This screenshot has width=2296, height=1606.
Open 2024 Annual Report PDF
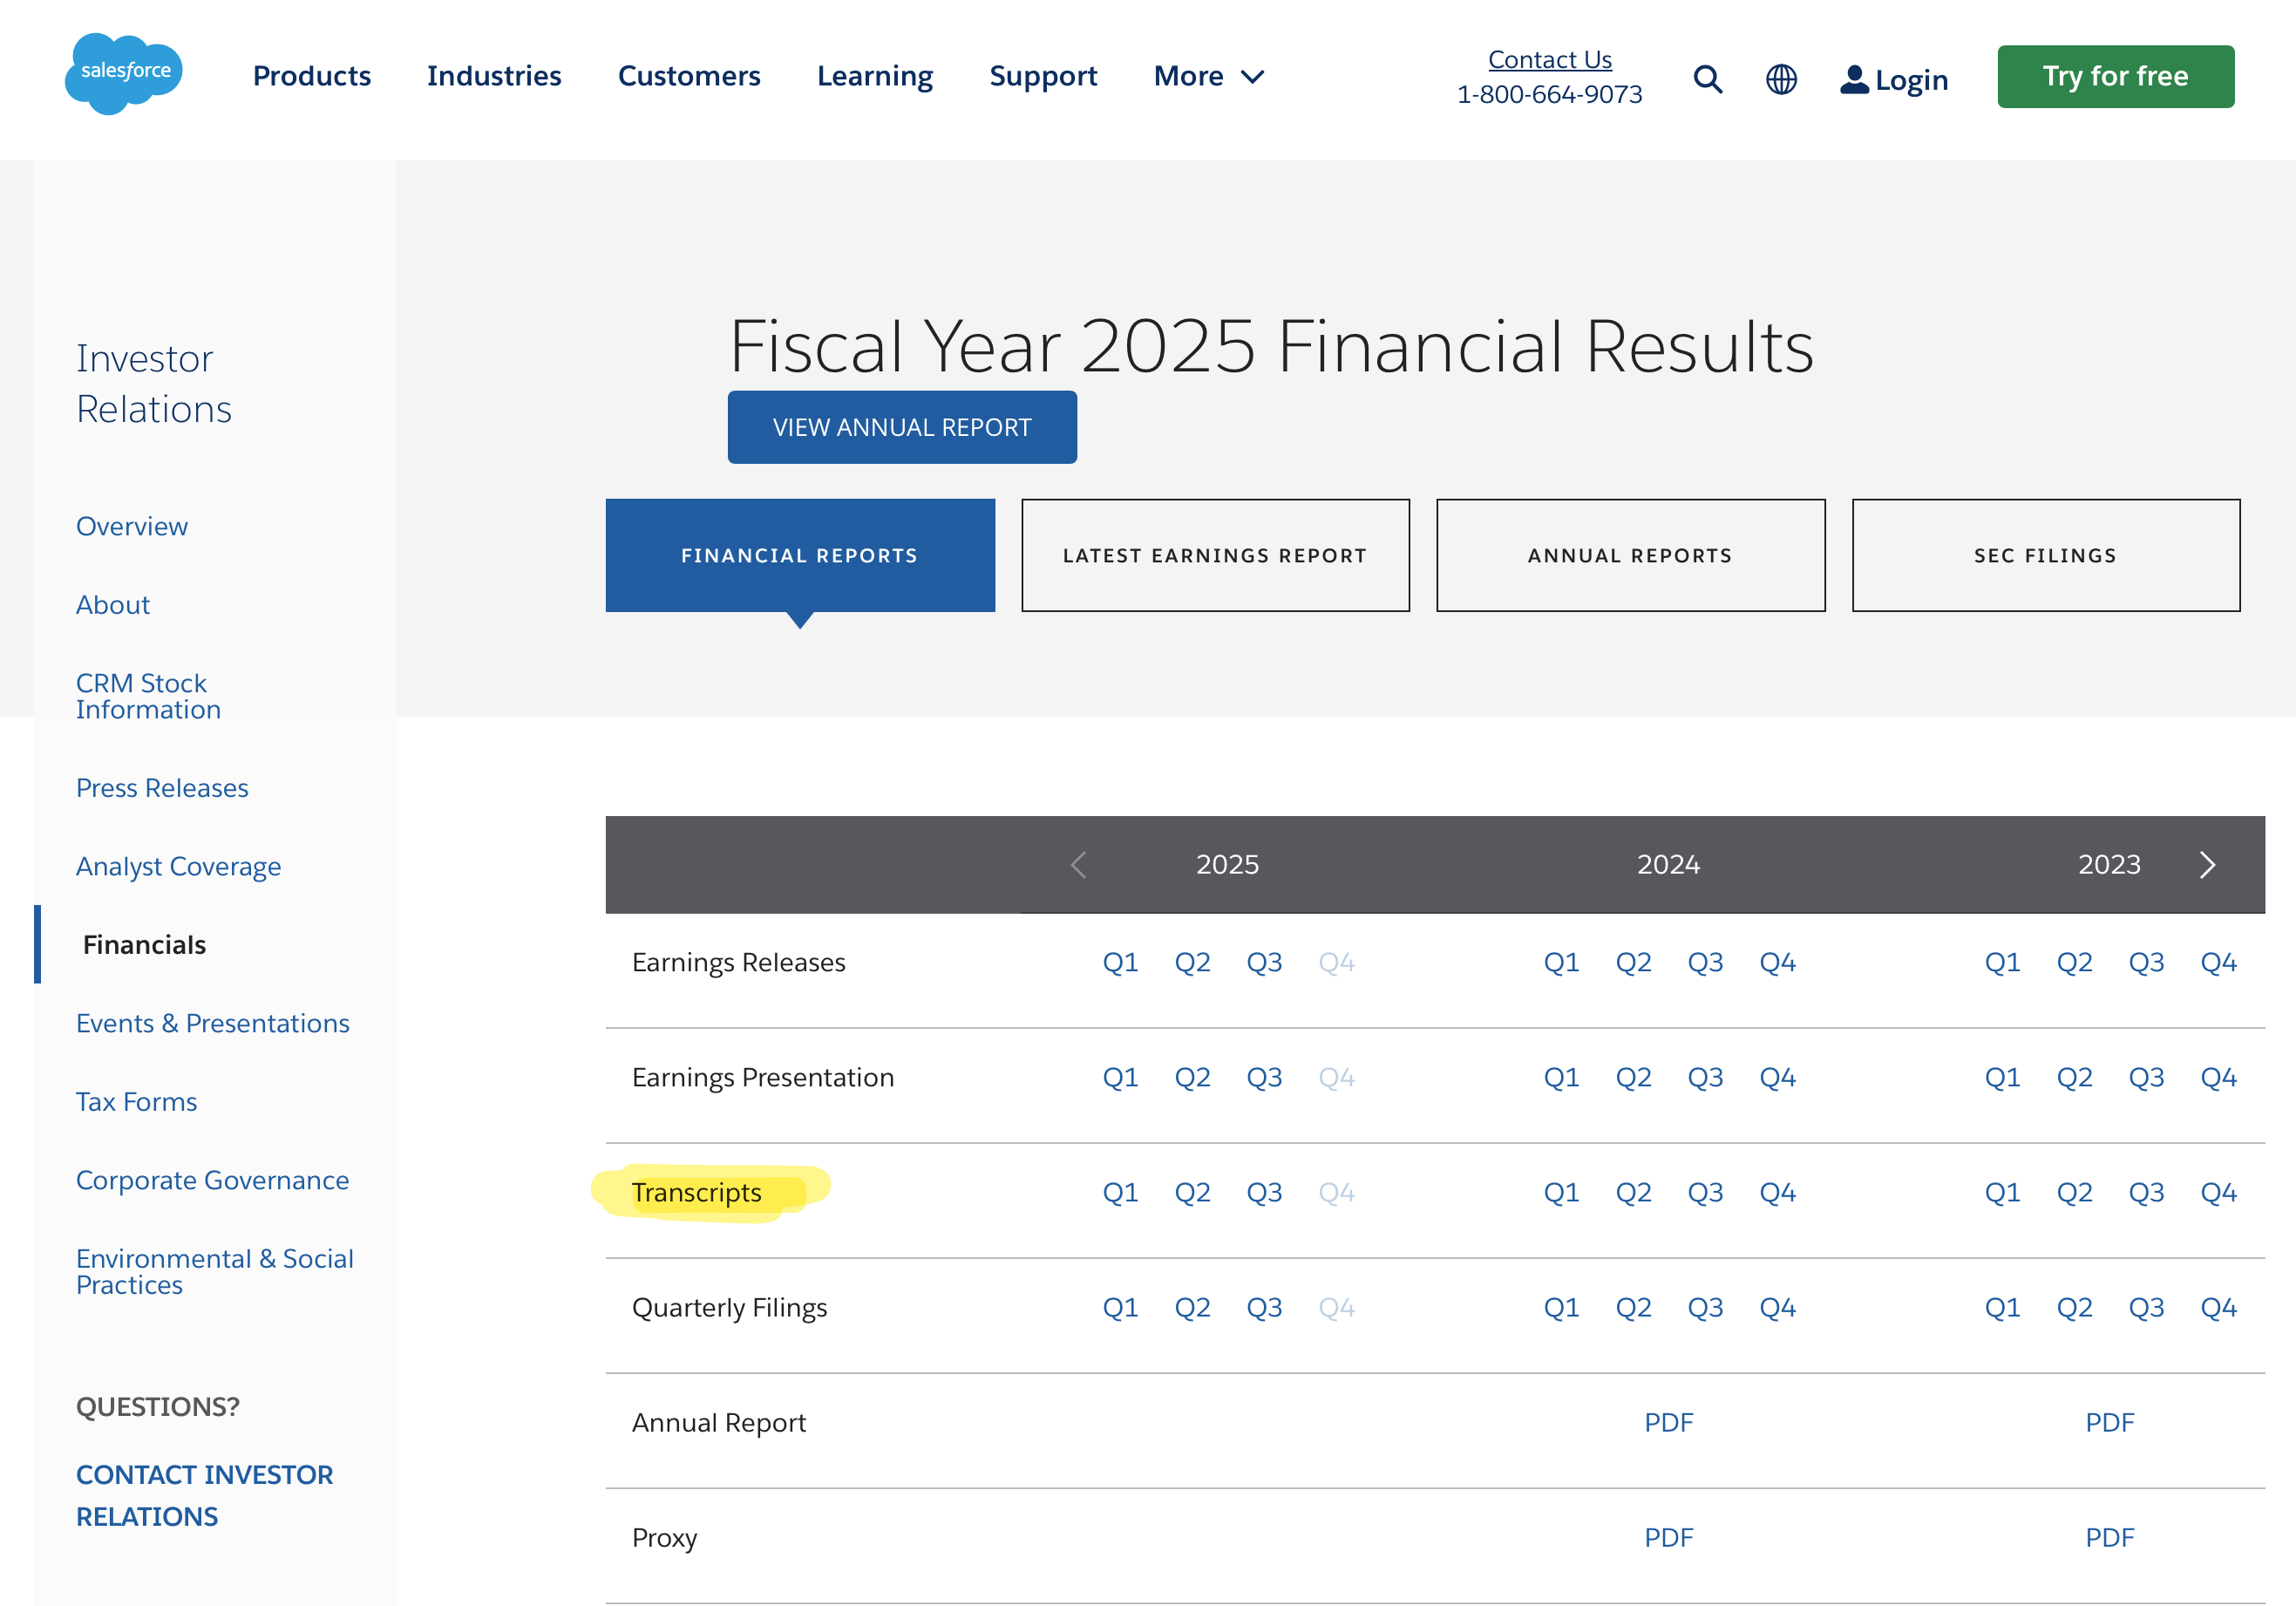tap(1668, 1422)
